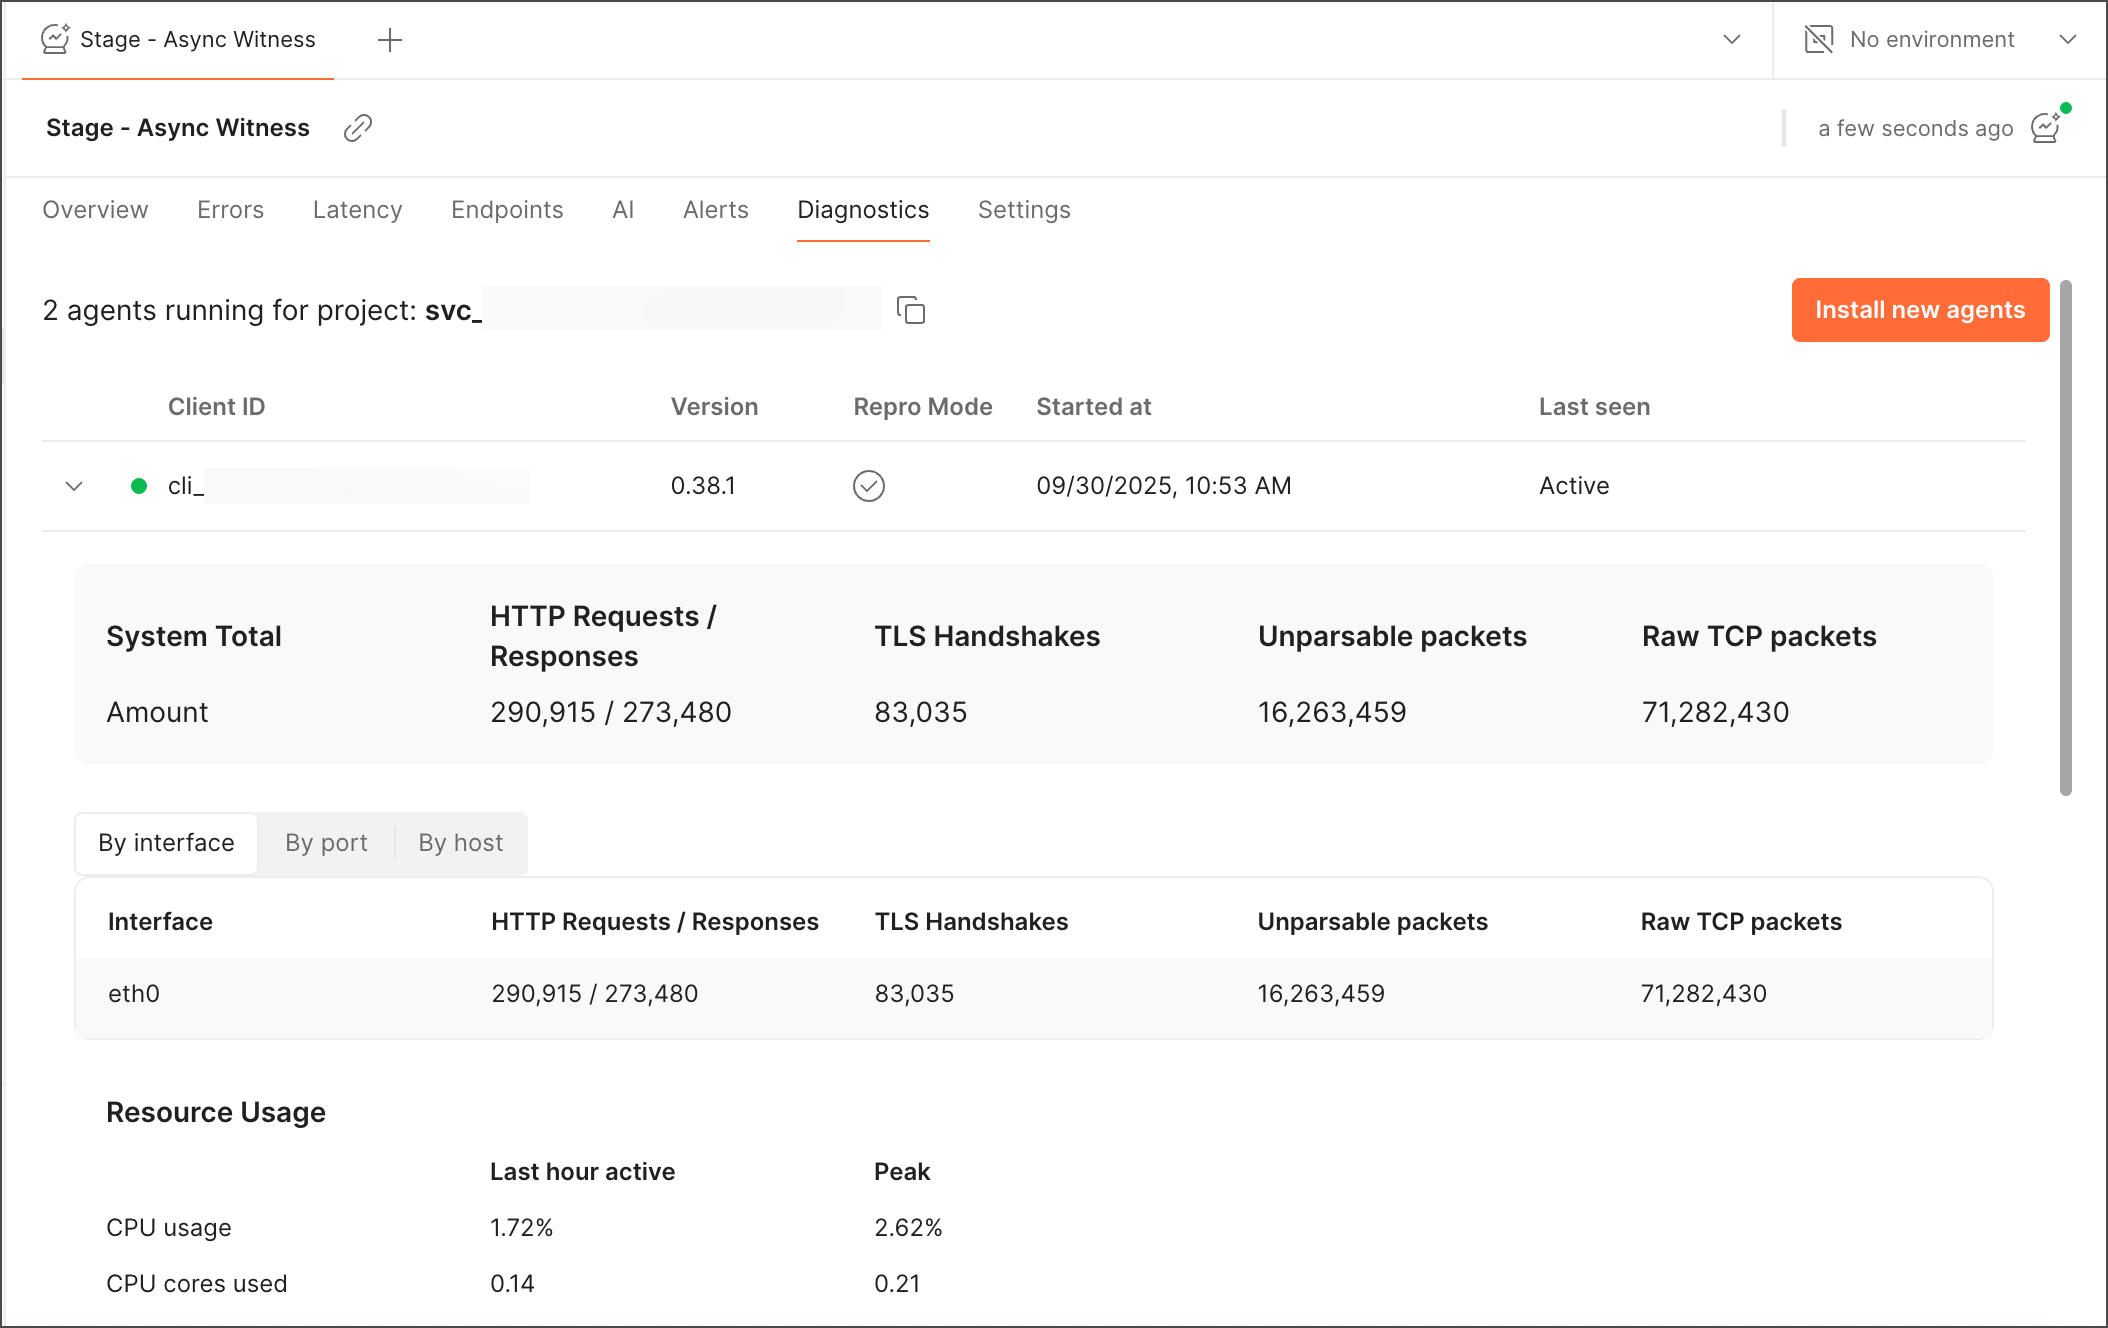The height and width of the screenshot is (1328, 2108).
Task: Click the insights icon at top right
Action: tap(2046, 127)
